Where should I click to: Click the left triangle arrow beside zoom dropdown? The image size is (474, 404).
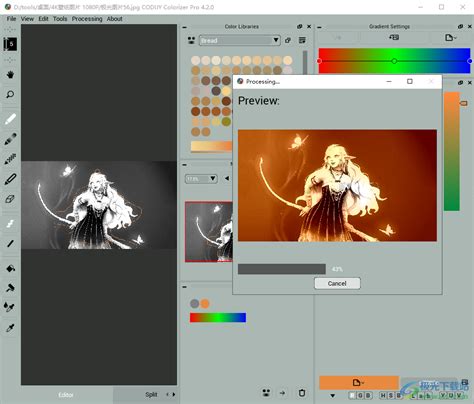tap(227, 178)
